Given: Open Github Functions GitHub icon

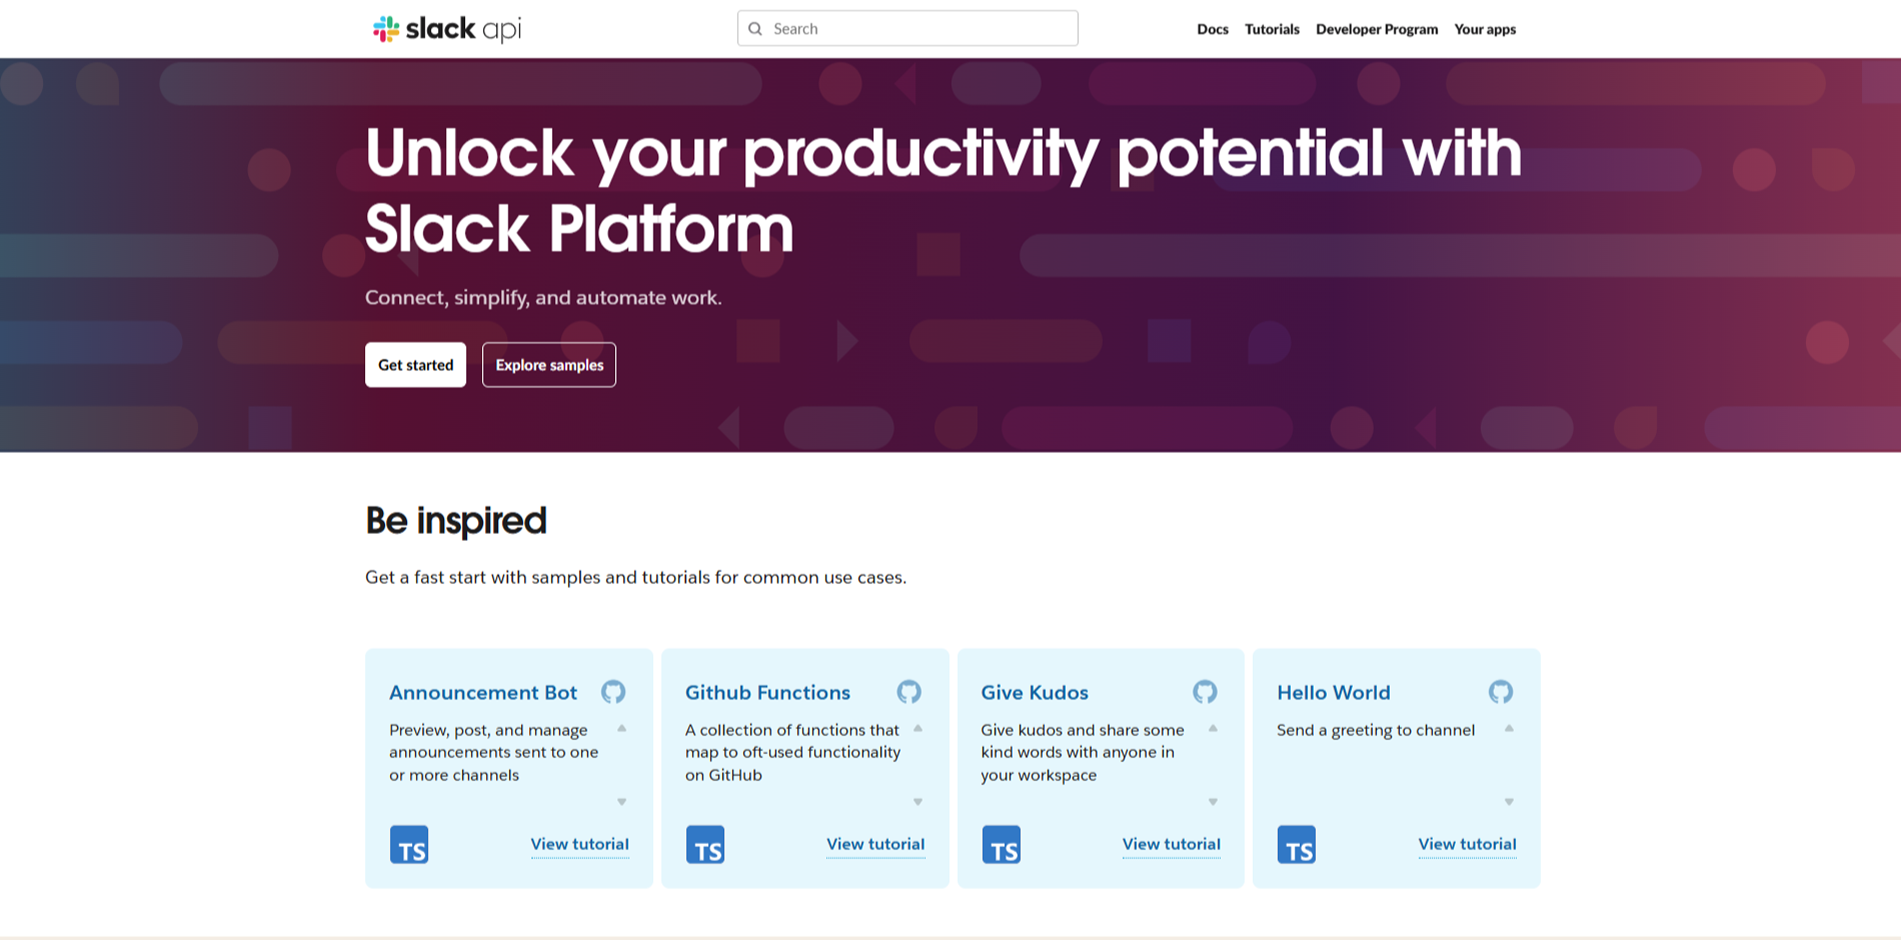Looking at the screenshot, I should point(909,692).
